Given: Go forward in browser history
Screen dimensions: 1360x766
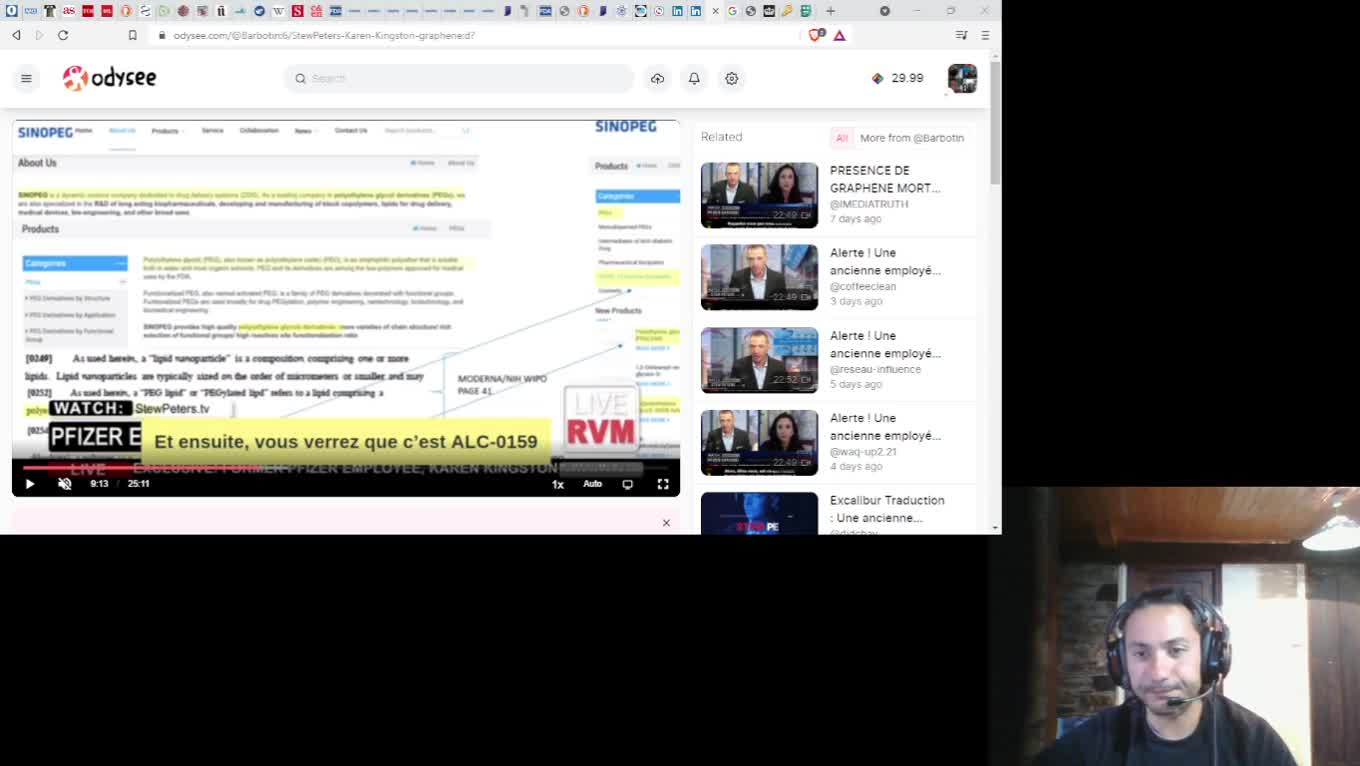Looking at the screenshot, I should tap(39, 35).
